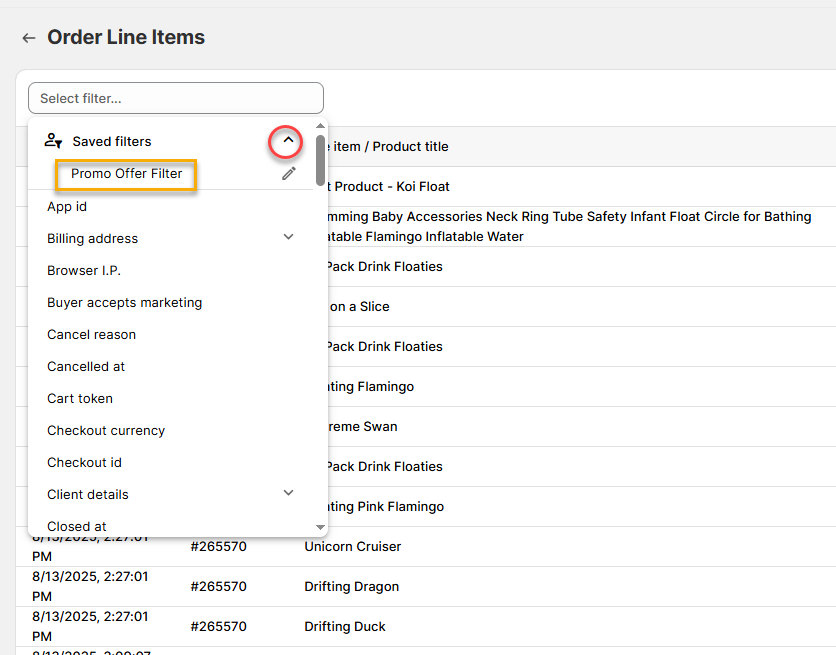Viewport: 836px width, 655px height.
Task: Expand the Client details filter submenu
Action: pyautogui.click(x=288, y=493)
